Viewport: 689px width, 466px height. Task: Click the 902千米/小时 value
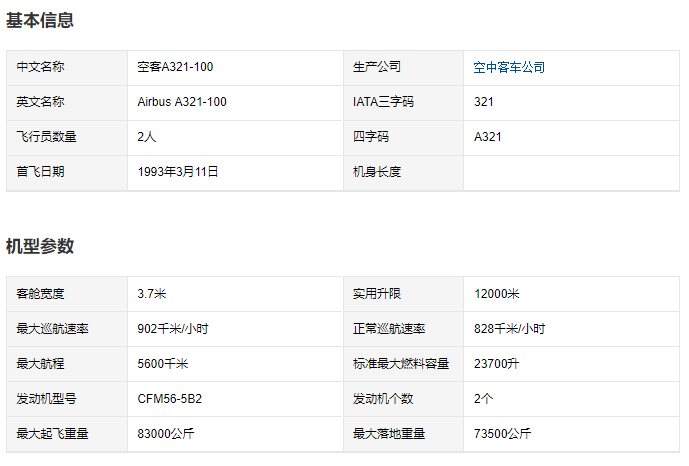pyautogui.click(x=173, y=329)
